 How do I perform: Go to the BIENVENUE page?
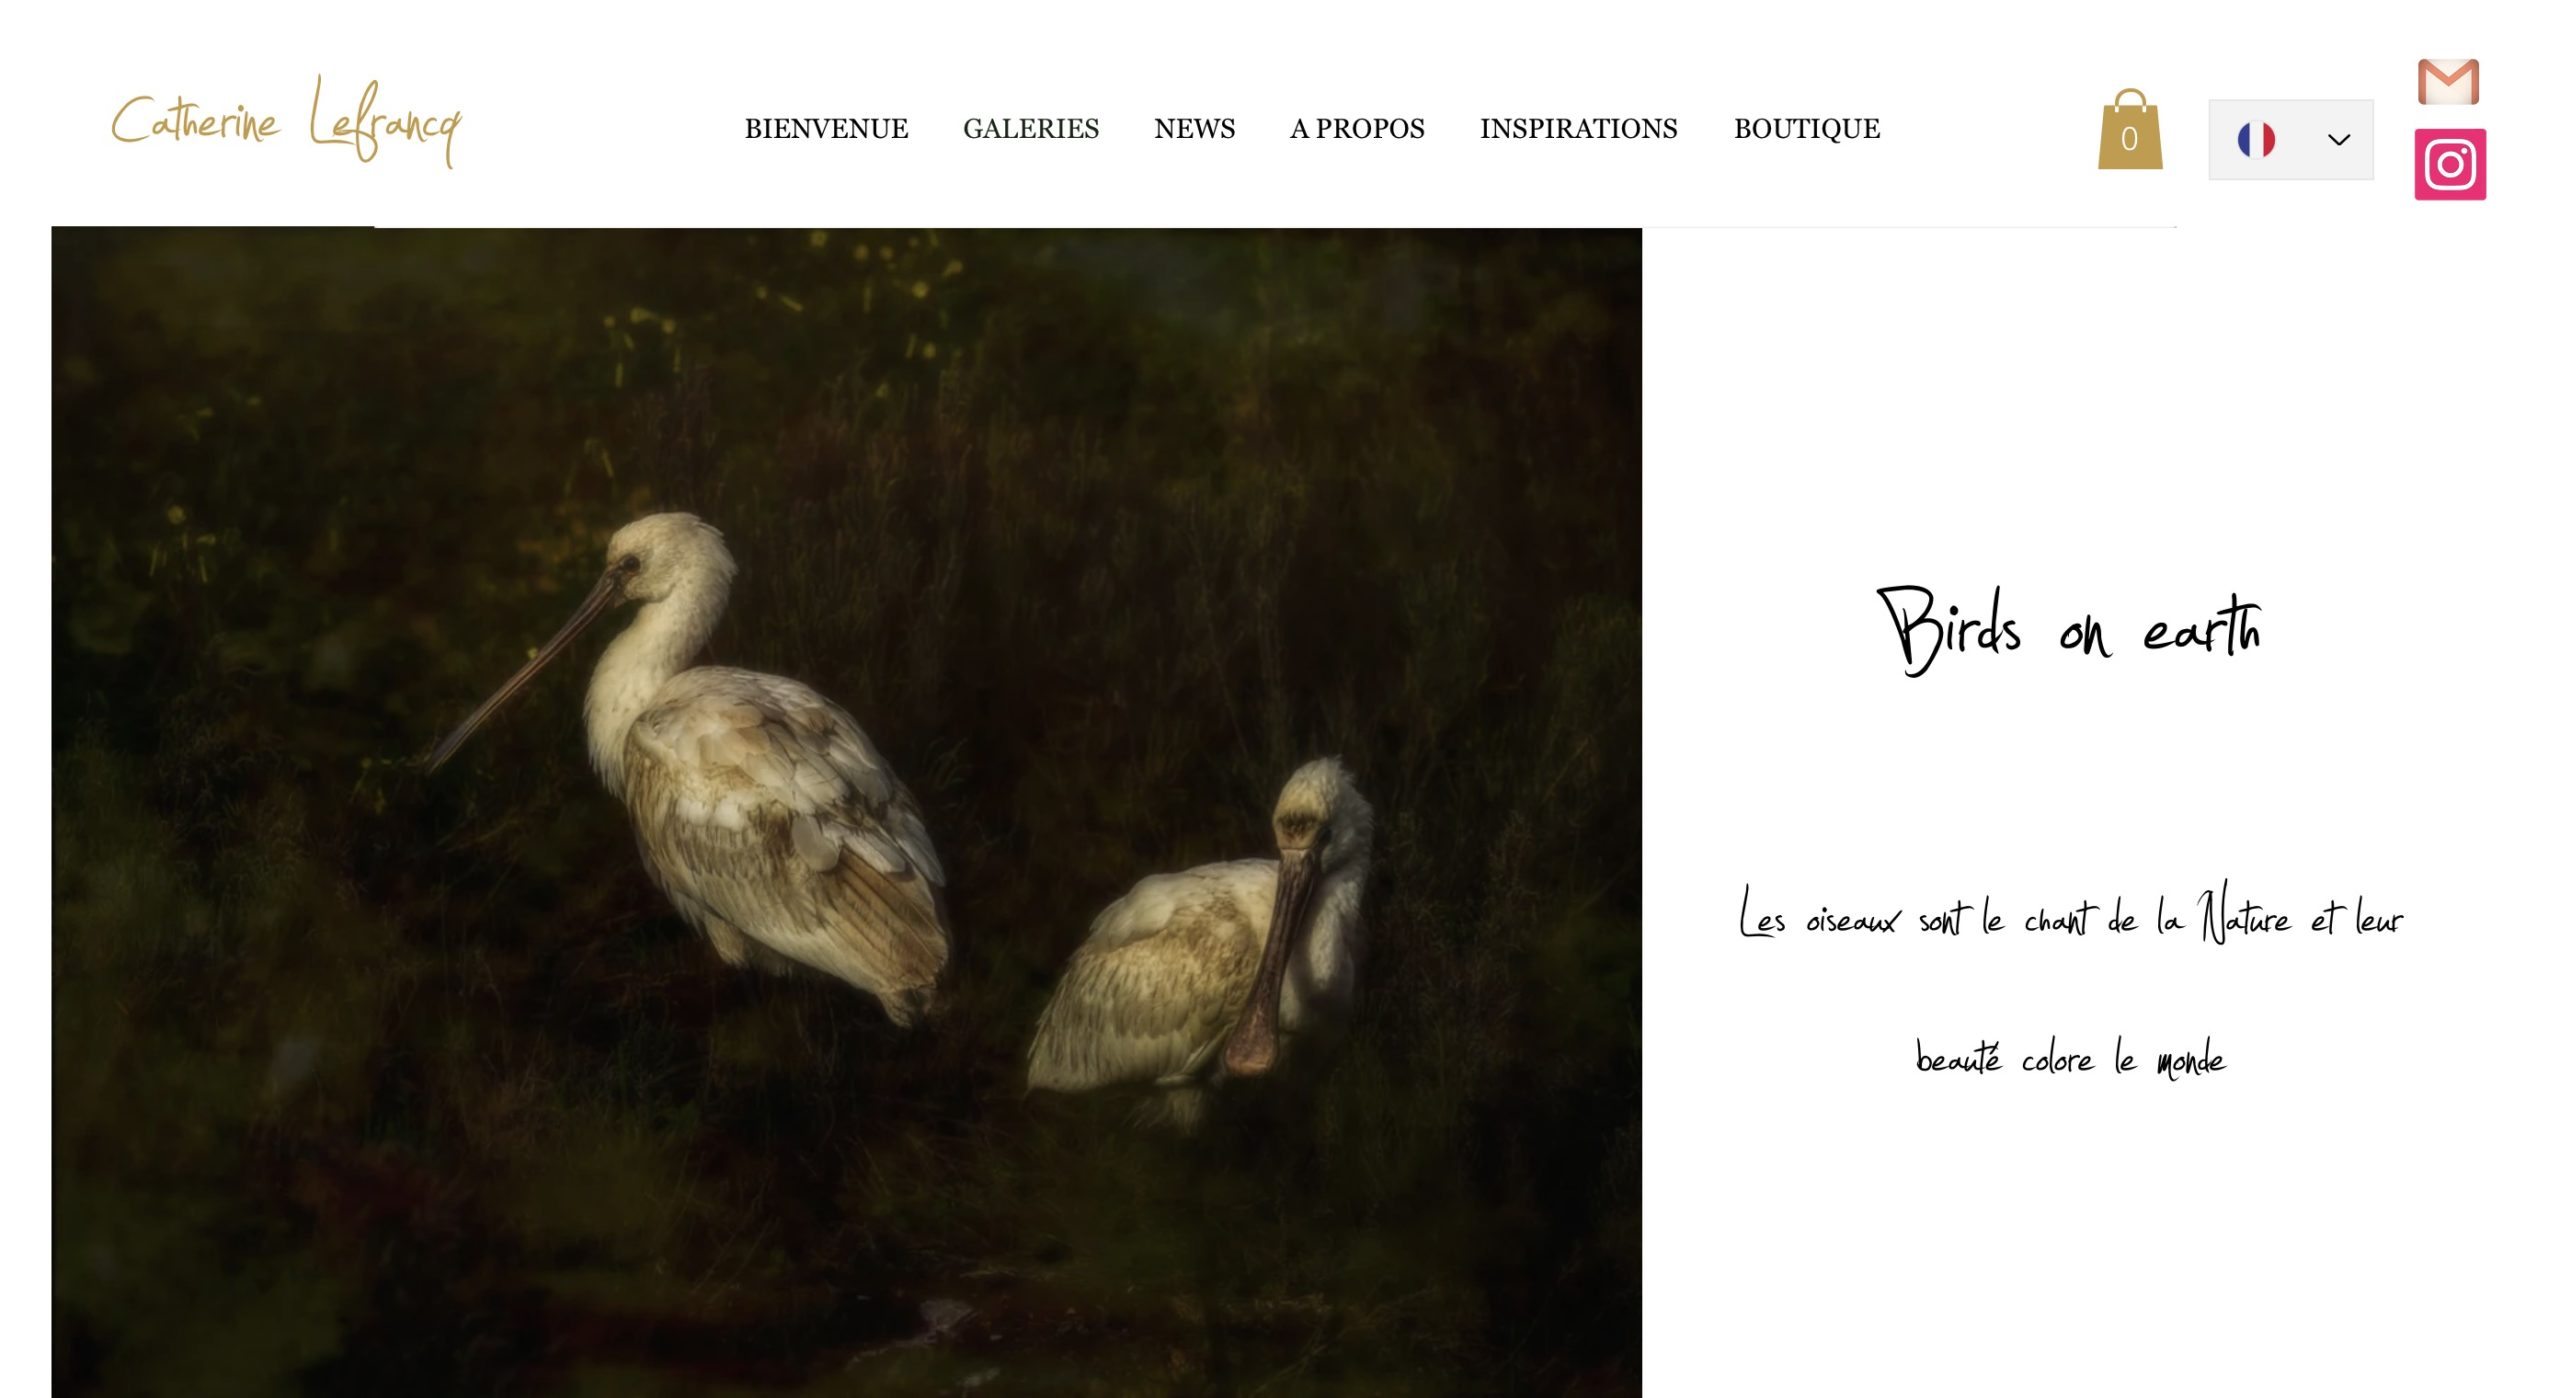(826, 129)
